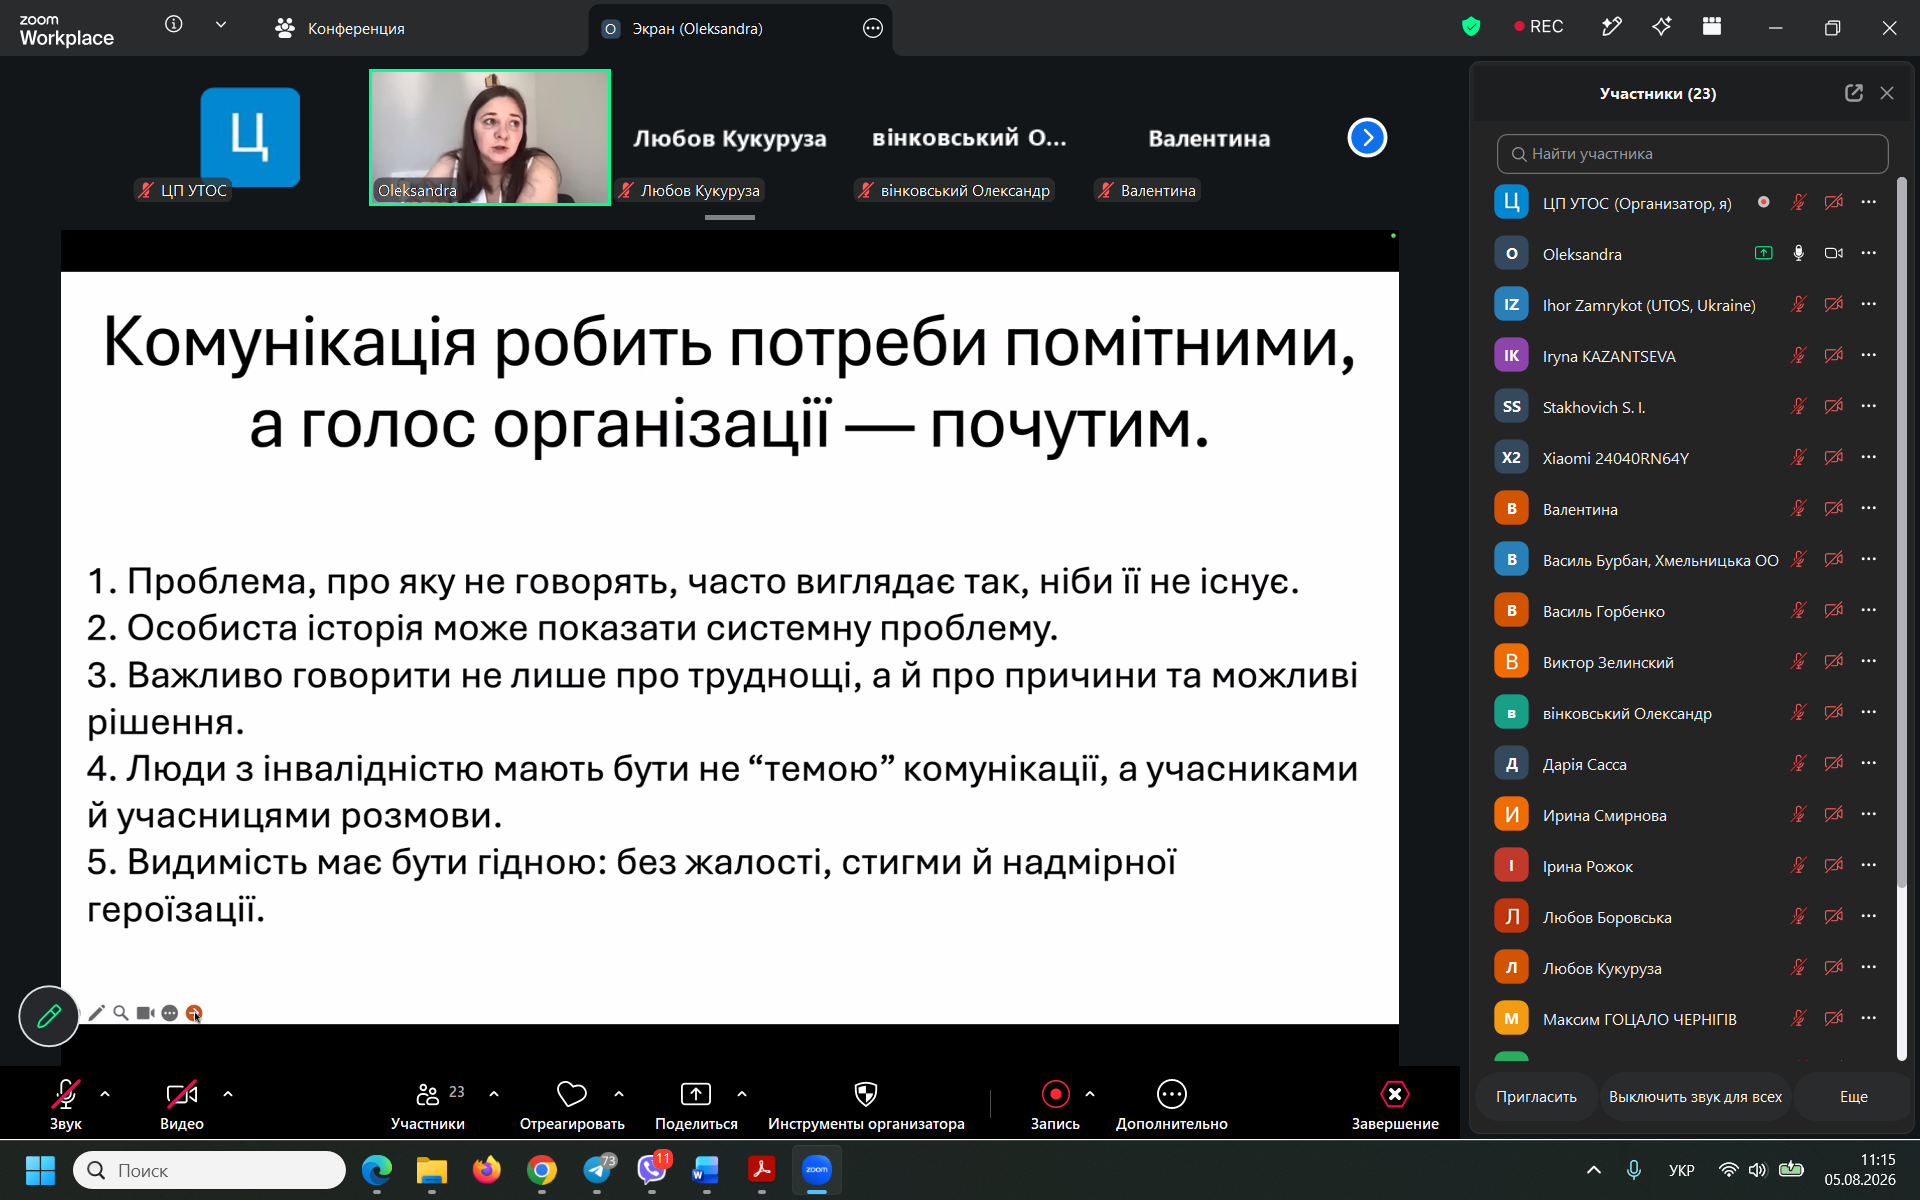Open the AI Companion sparkle icon
This screenshot has width=1920, height=1200.
[x=1662, y=27]
